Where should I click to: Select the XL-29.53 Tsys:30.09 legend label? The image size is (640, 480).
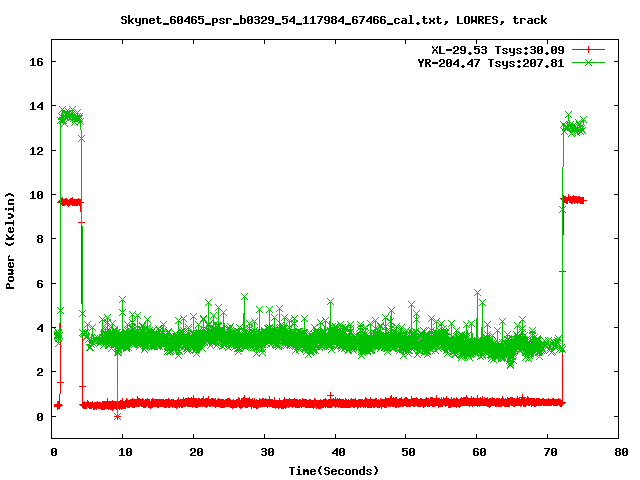498,50
